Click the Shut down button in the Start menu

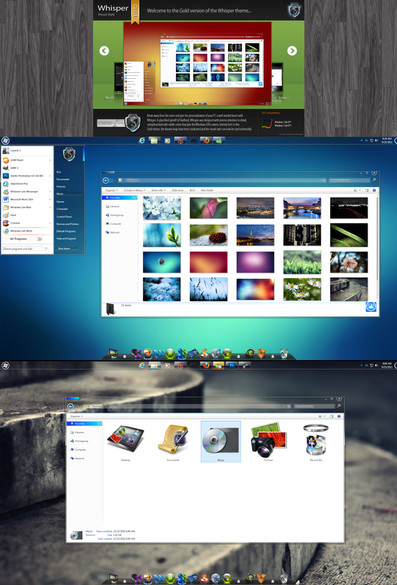pos(64,248)
